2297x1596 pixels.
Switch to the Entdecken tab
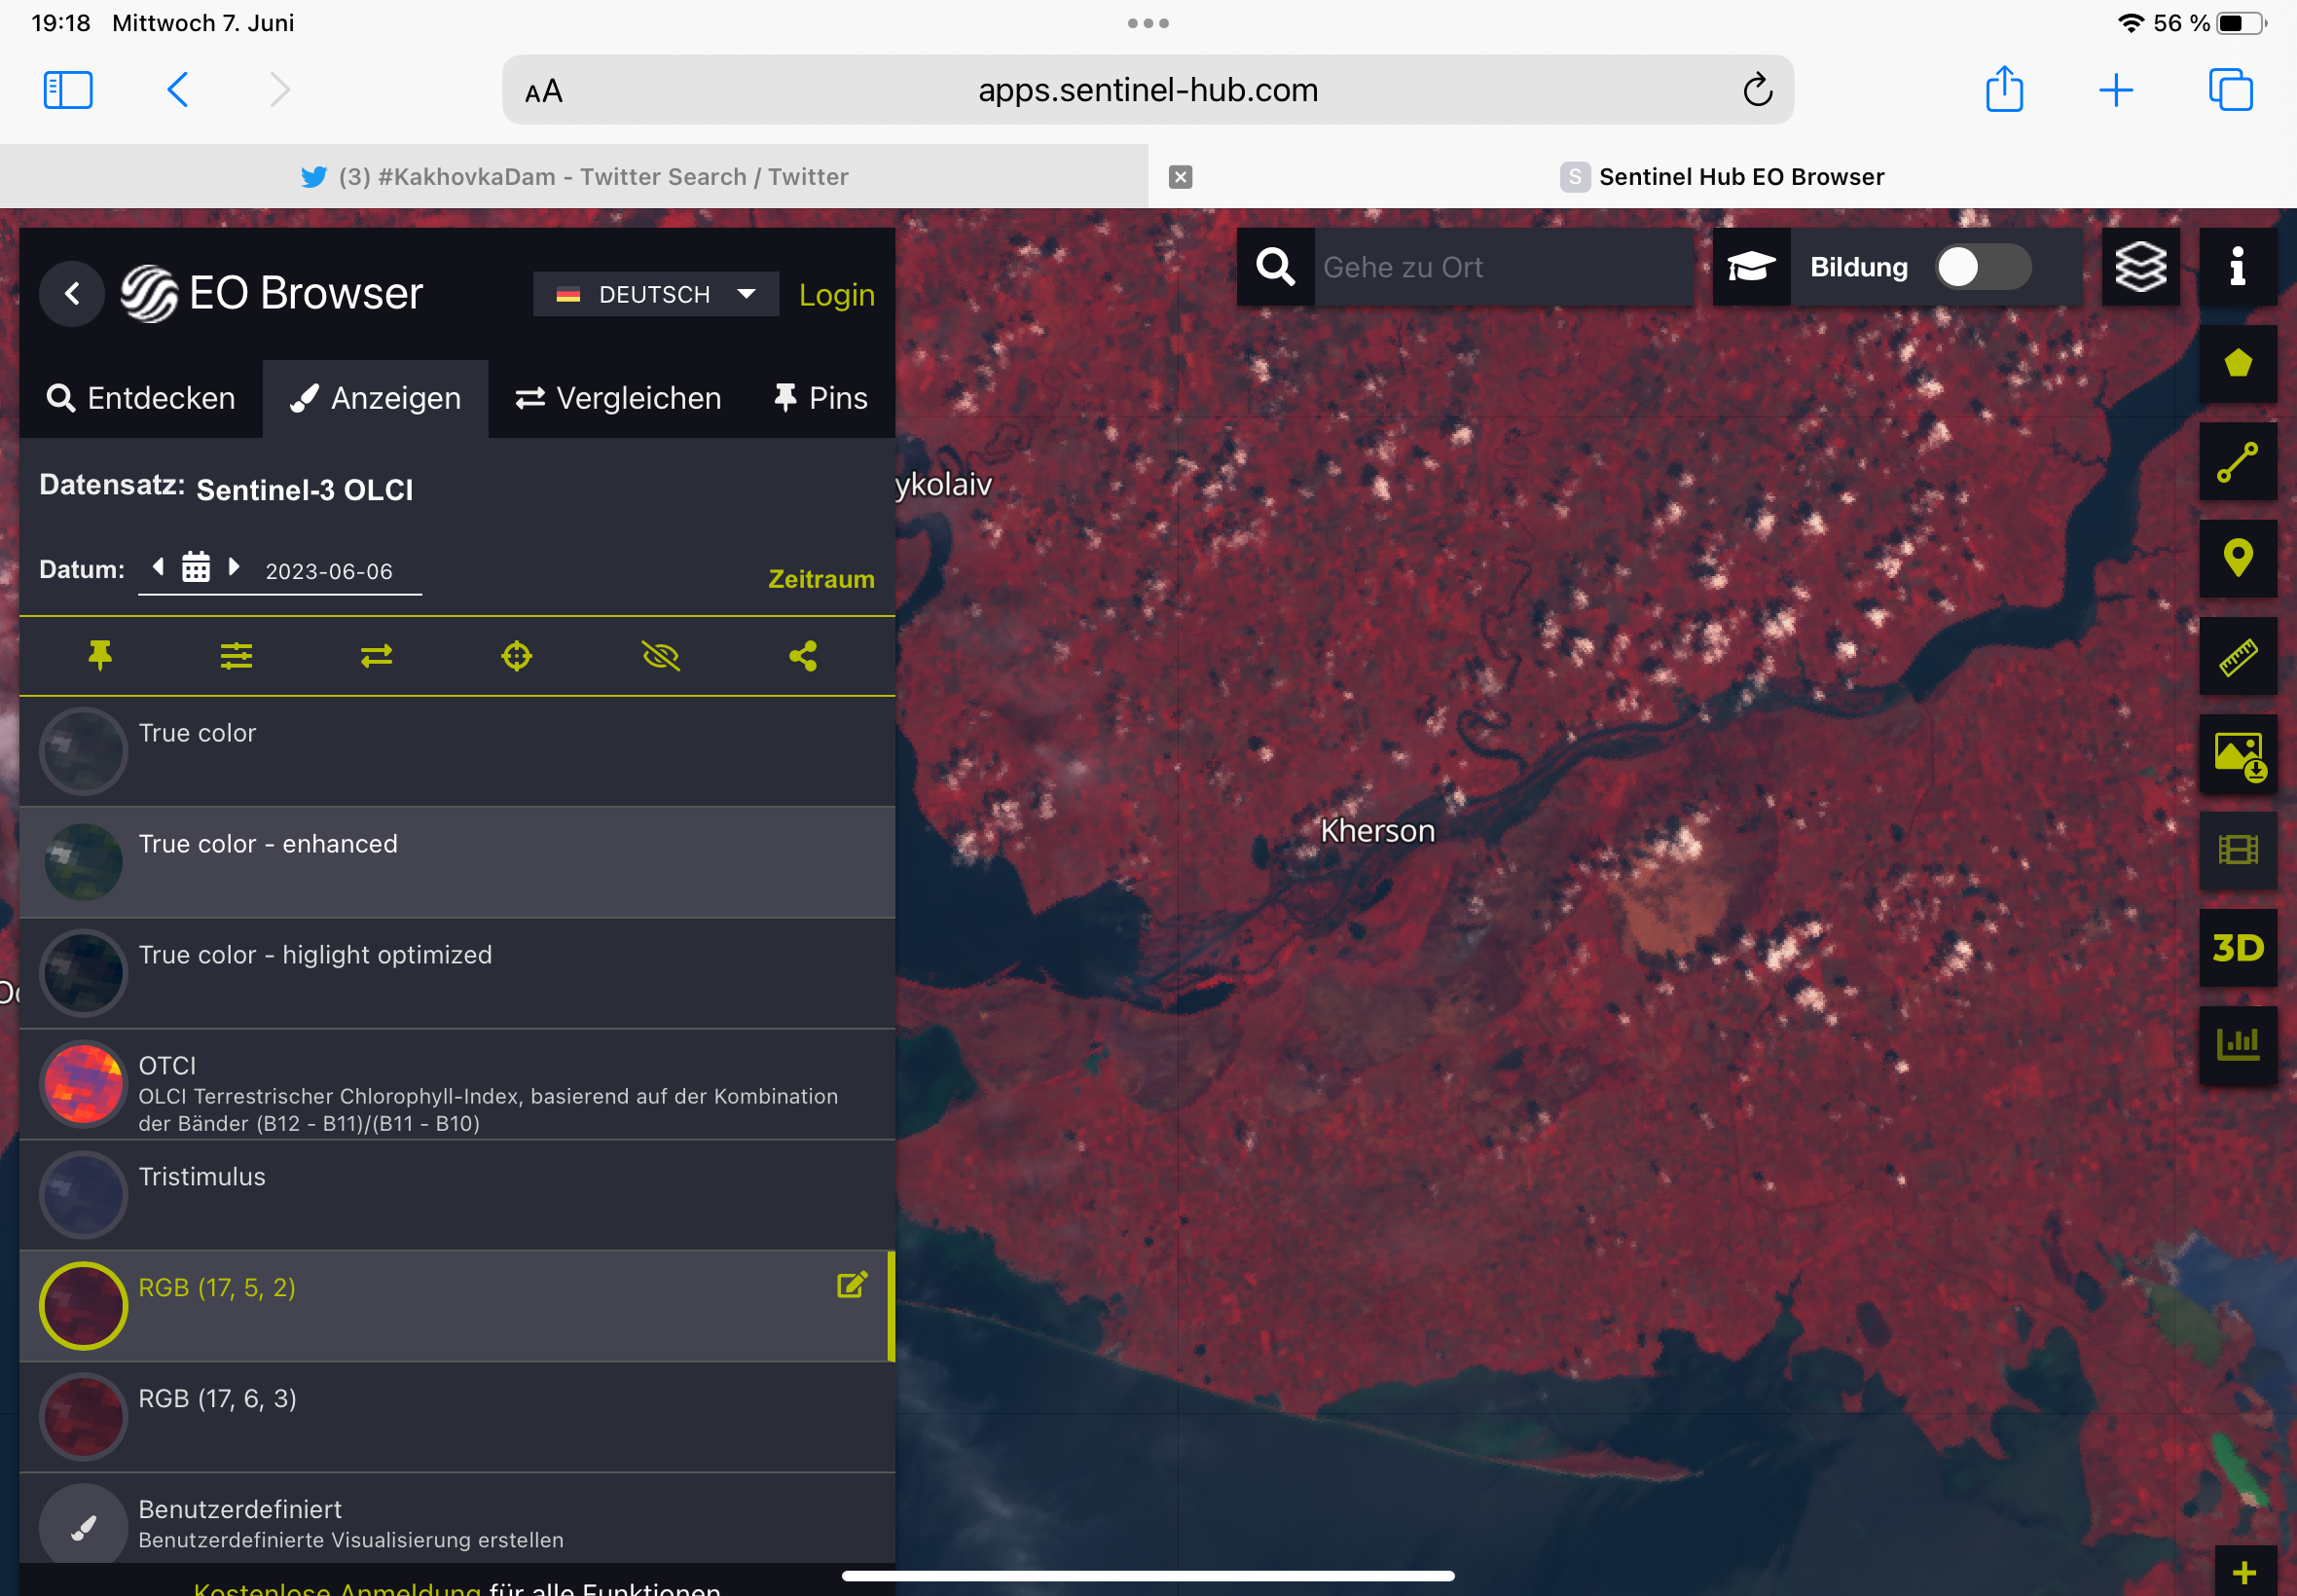click(141, 398)
